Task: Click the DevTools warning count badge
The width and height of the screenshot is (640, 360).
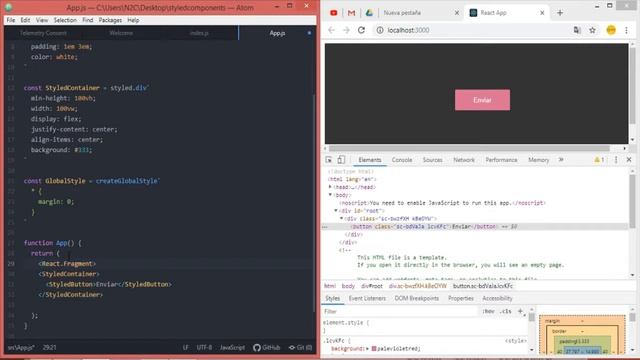Action: 599,160
